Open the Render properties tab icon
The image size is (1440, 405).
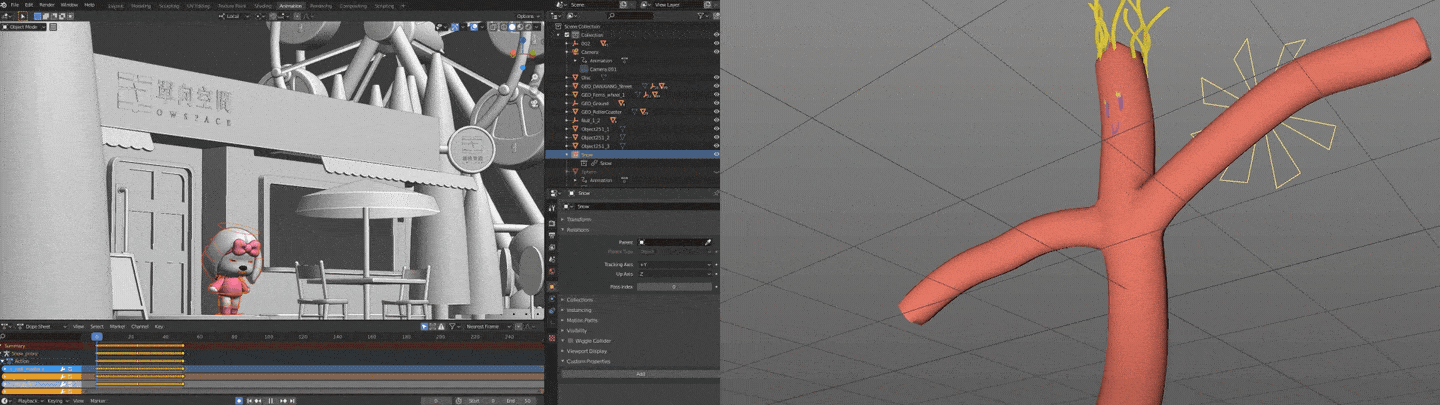coord(552,223)
